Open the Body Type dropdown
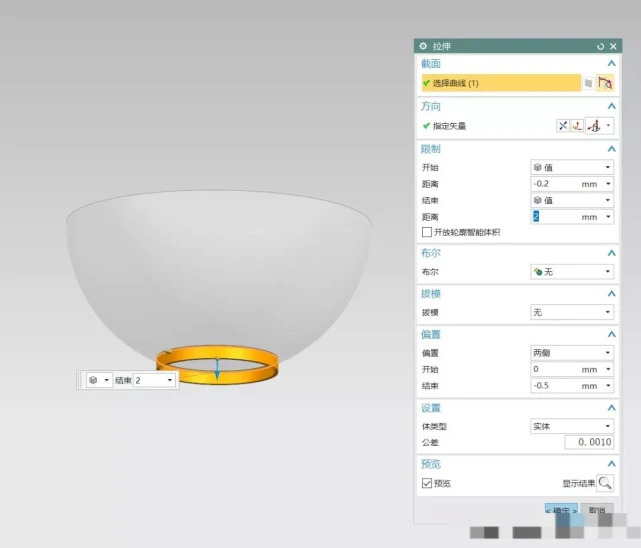This screenshot has height=548, width=641. [x=572, y=426]
